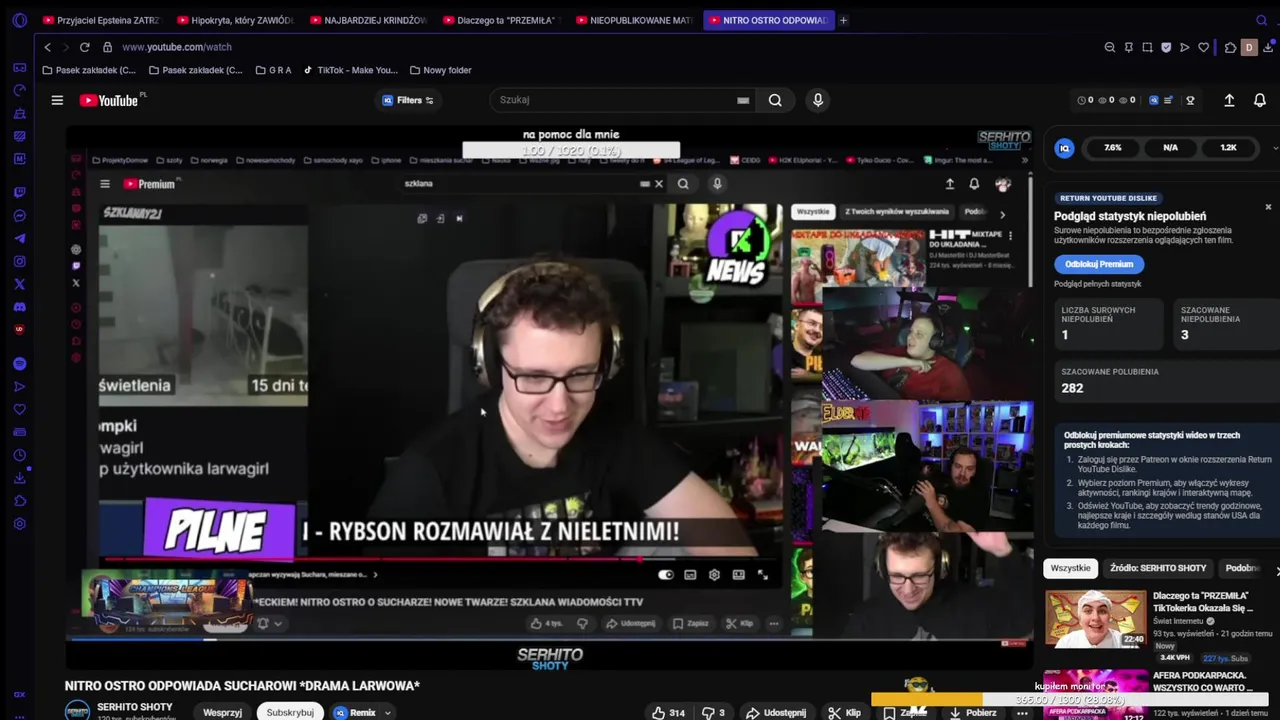Open the 'AFERA PODKARPACKA' recommended video thumbnail

pos(1096,695)
